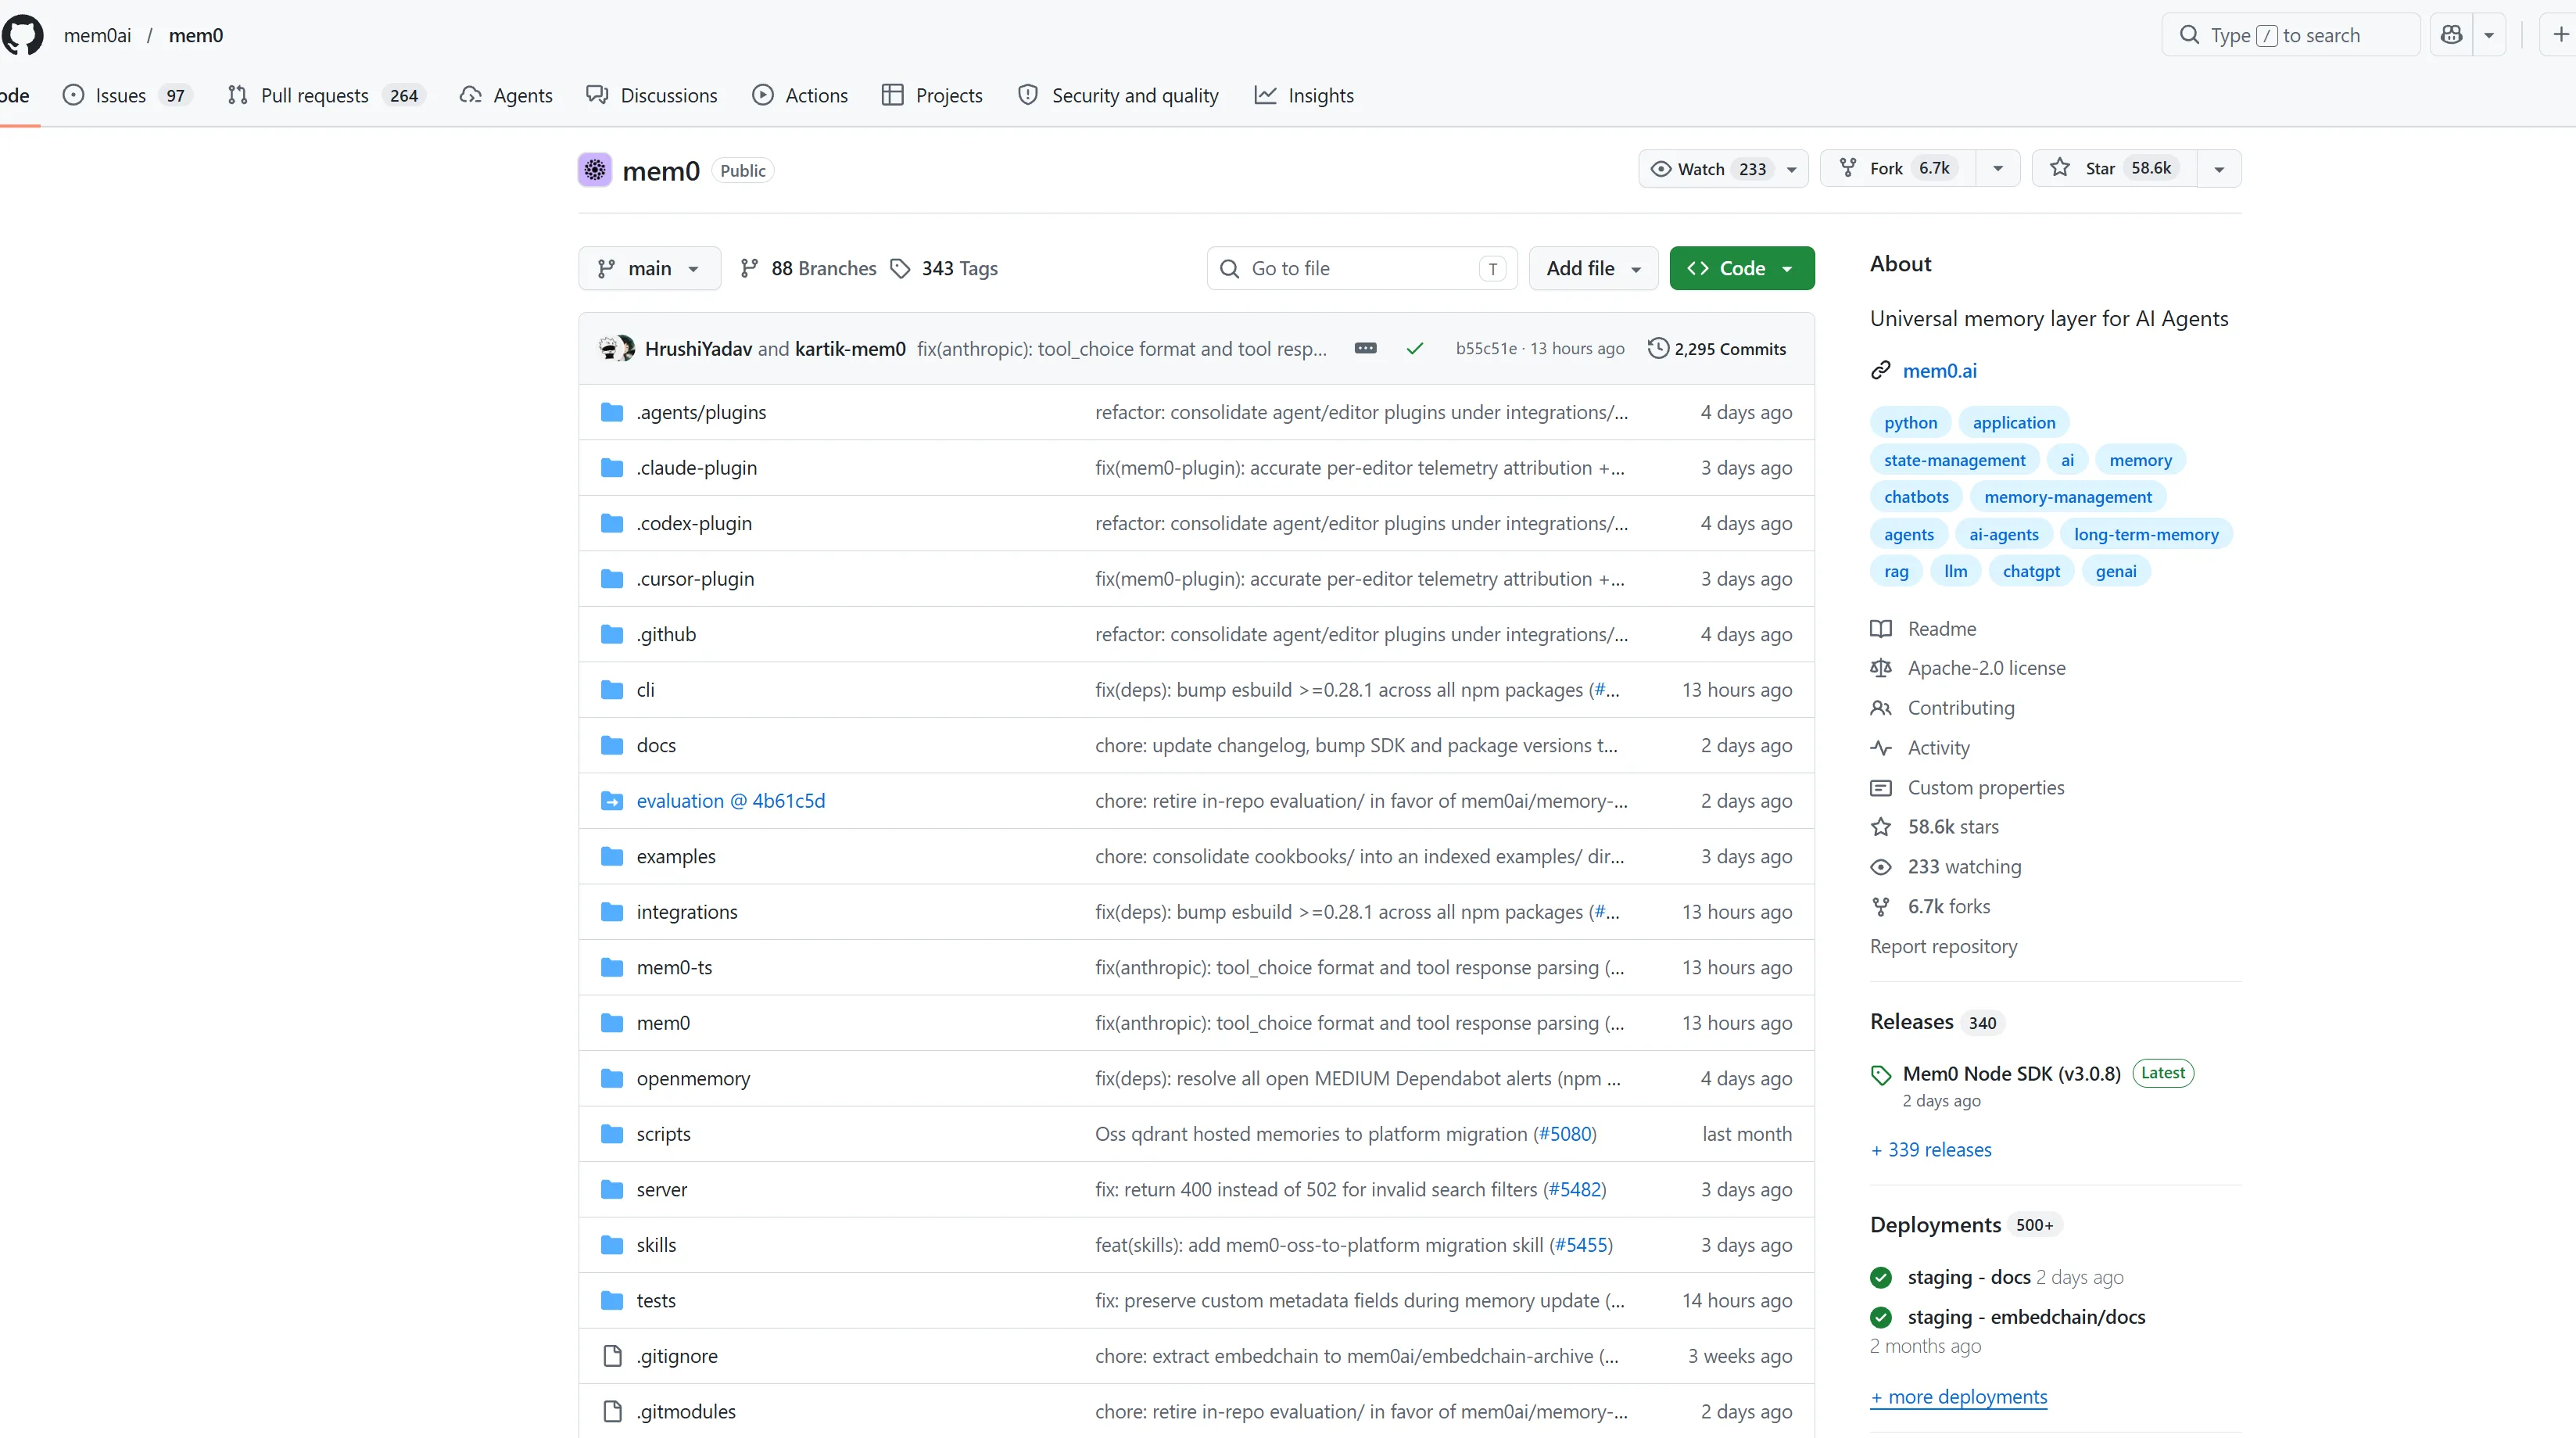Viewport: 2576px width, 1438px height.
Task: Fork the mem0 repository
Action: click(x=1898, y=168)
